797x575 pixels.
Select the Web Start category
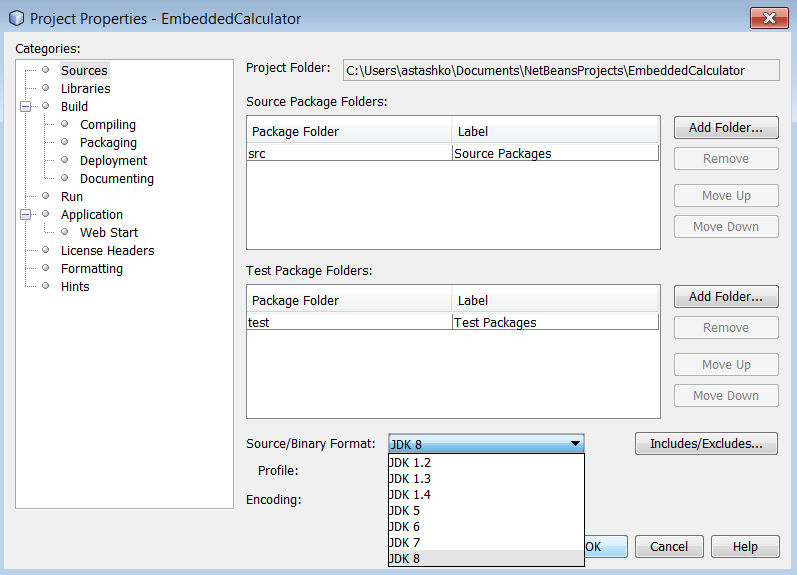click(109, 232)
